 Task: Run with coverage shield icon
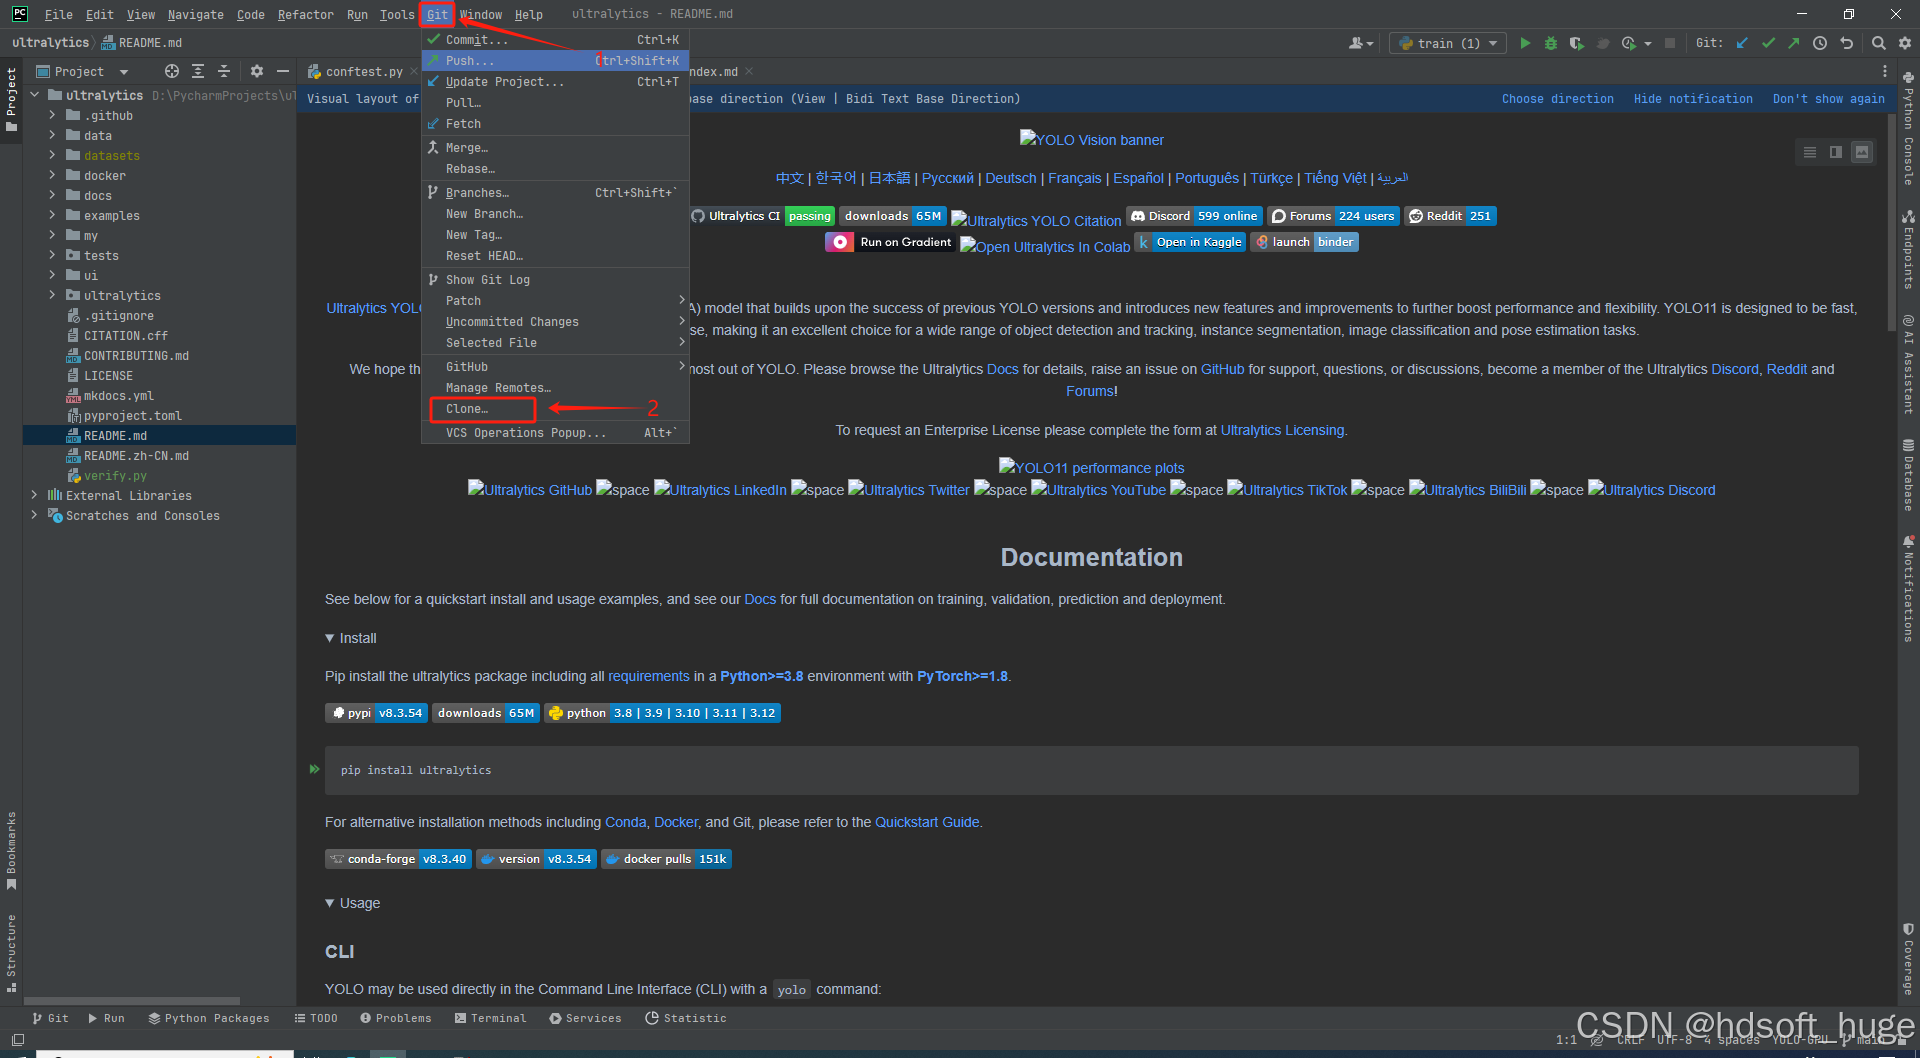[x=1577, y=43]
